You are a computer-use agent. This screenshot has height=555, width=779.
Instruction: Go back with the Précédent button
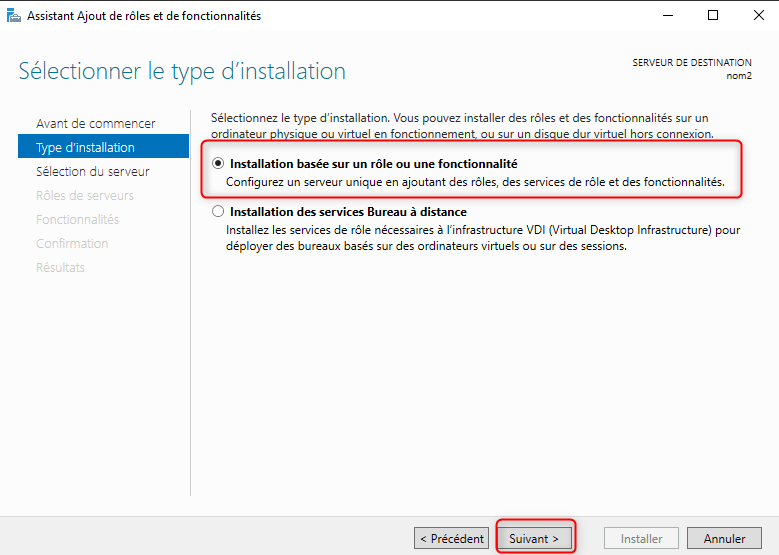452,539
